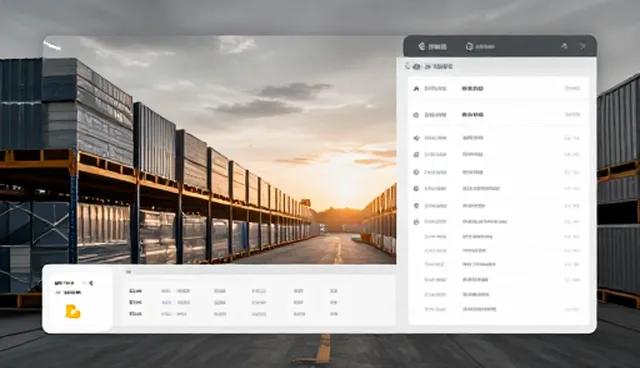
Task: Click the yellow folder icon in bottom-left card
Action: pos(73,311)
